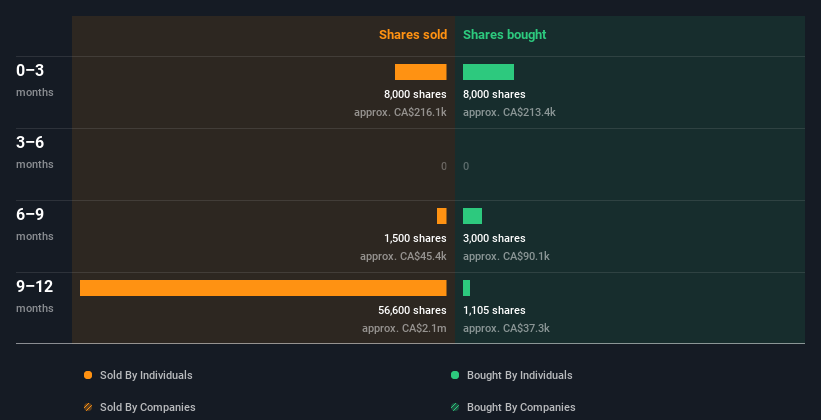Toggle the Sold By Companies legend label
The height and width of the screenshot is (420, 821).
point(148,407)
